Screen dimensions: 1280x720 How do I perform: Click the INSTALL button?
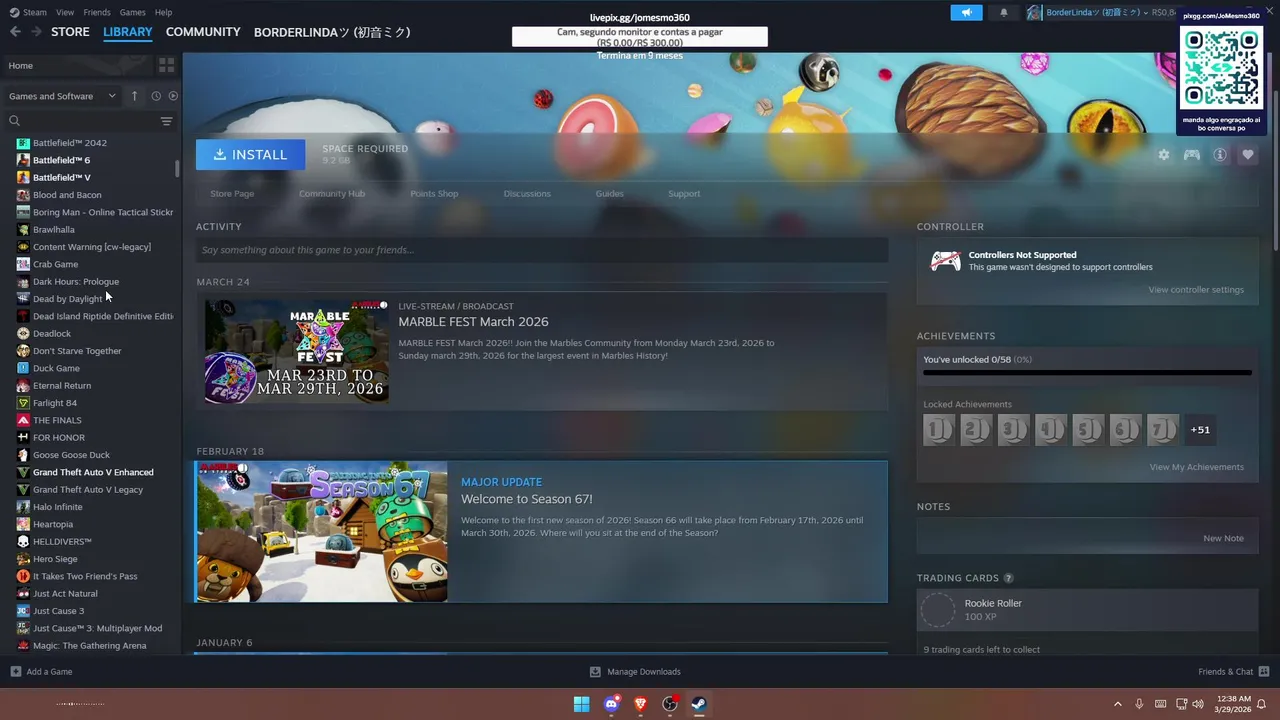250,155
